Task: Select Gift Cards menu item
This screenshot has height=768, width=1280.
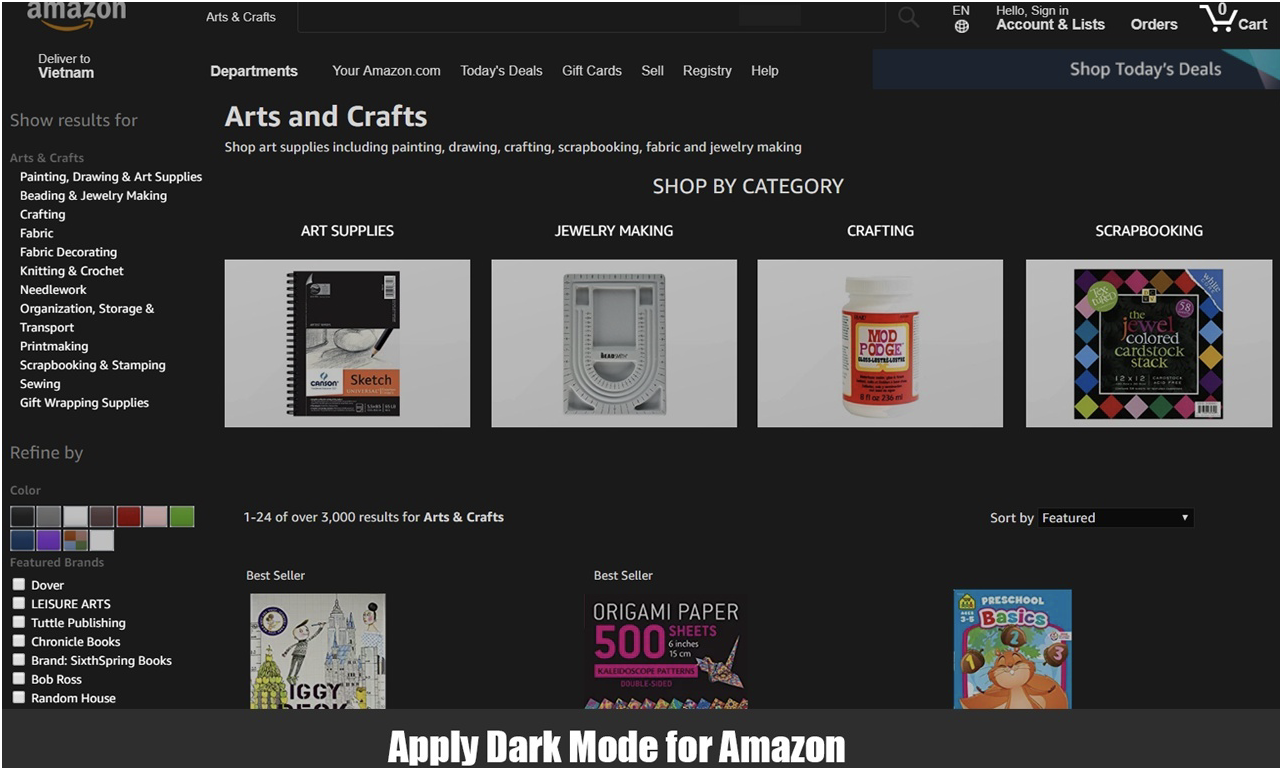Action: pos(592,71)
